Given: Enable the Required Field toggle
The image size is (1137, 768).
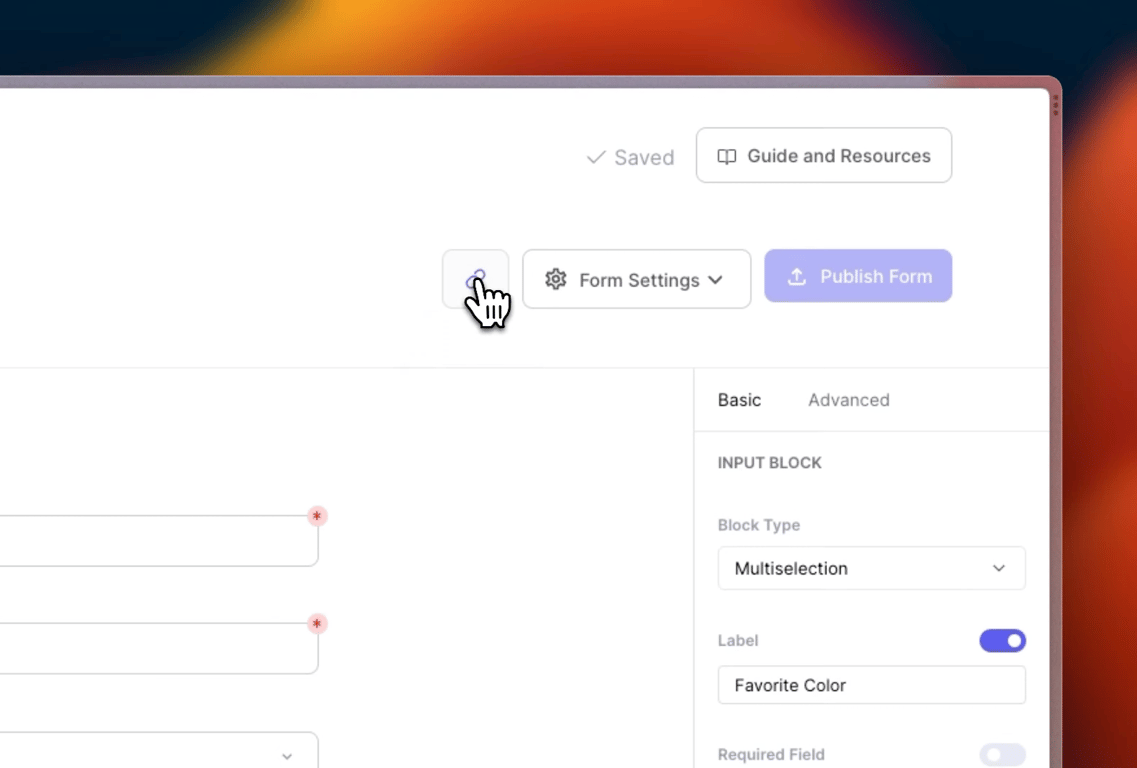Looking at the screenshot, I should pos(1002,754).
